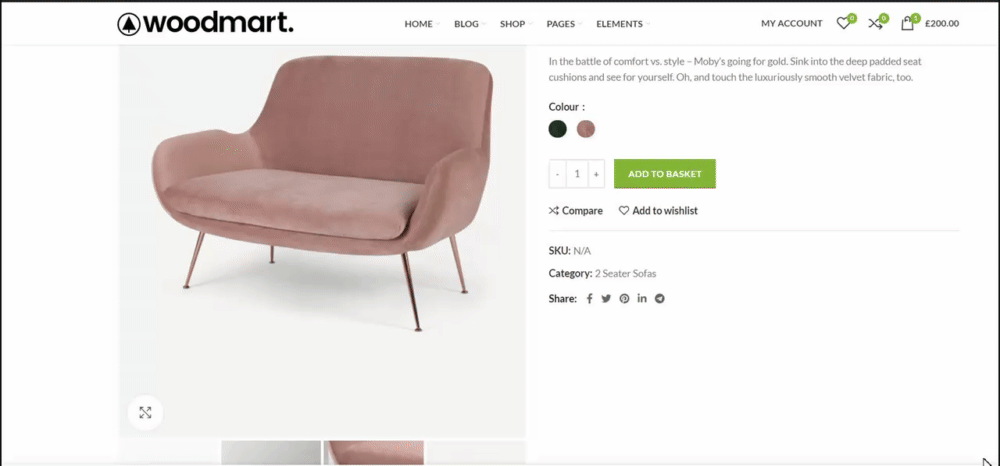Open the Blog menu item
Image resolution: width=1000 pixels, height=466 pixels.
[x=469, y=24]
